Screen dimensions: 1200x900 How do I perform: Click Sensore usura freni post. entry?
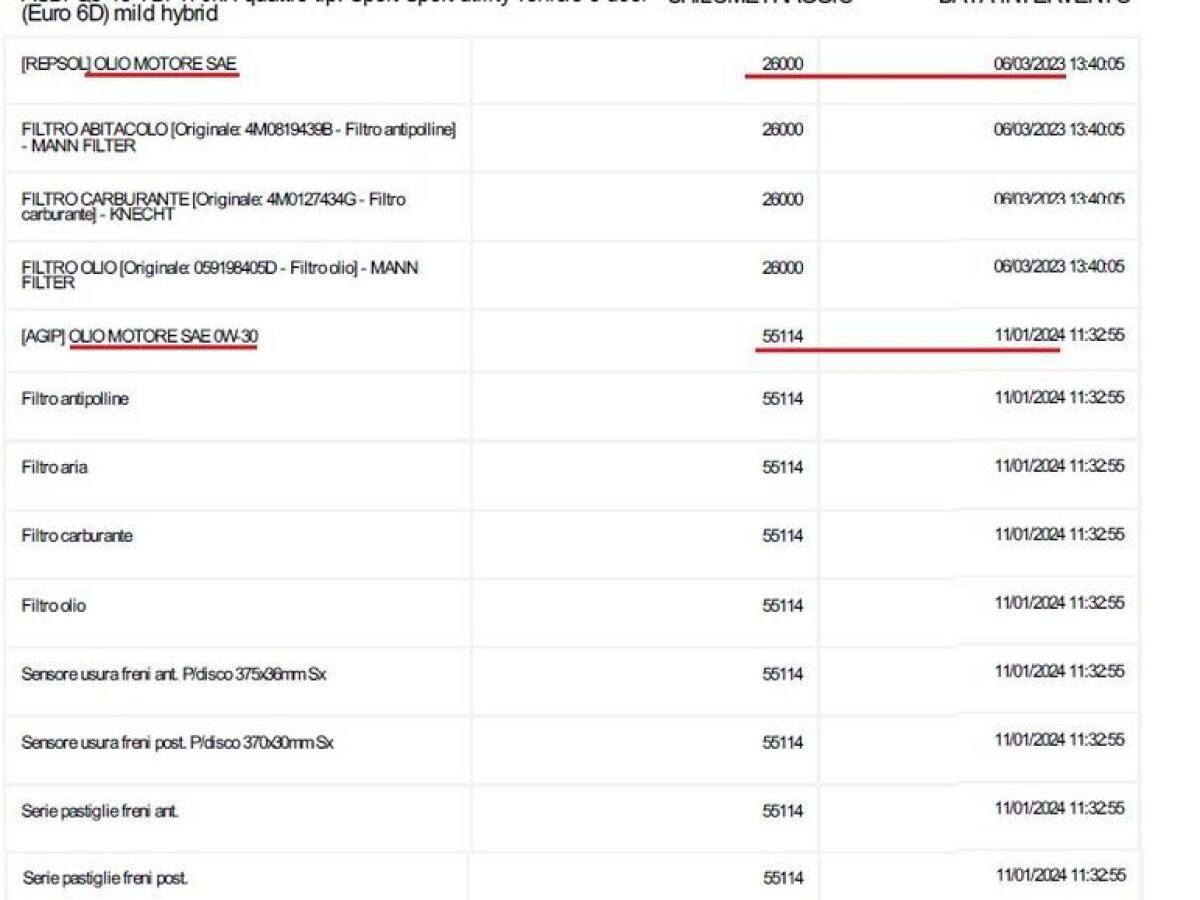pyautogui.click(x=177, y=743)
